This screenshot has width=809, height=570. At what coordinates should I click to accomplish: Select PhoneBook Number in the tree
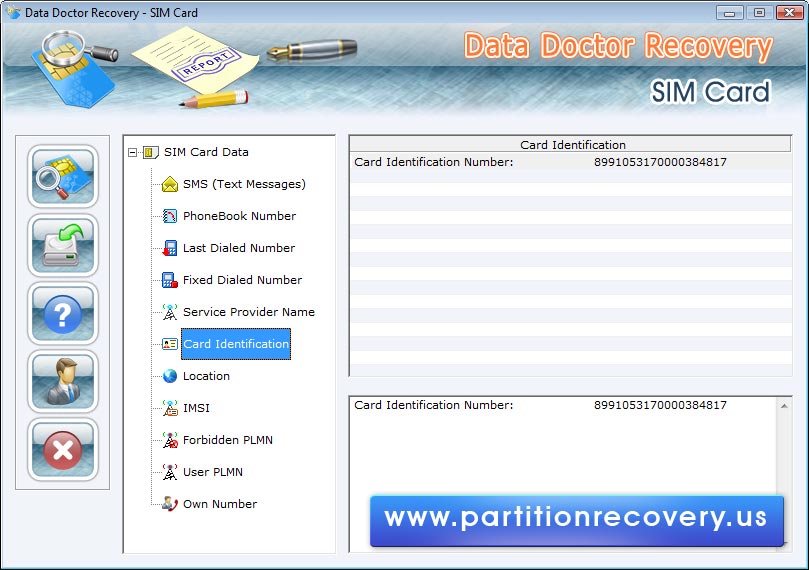[239, 216]
